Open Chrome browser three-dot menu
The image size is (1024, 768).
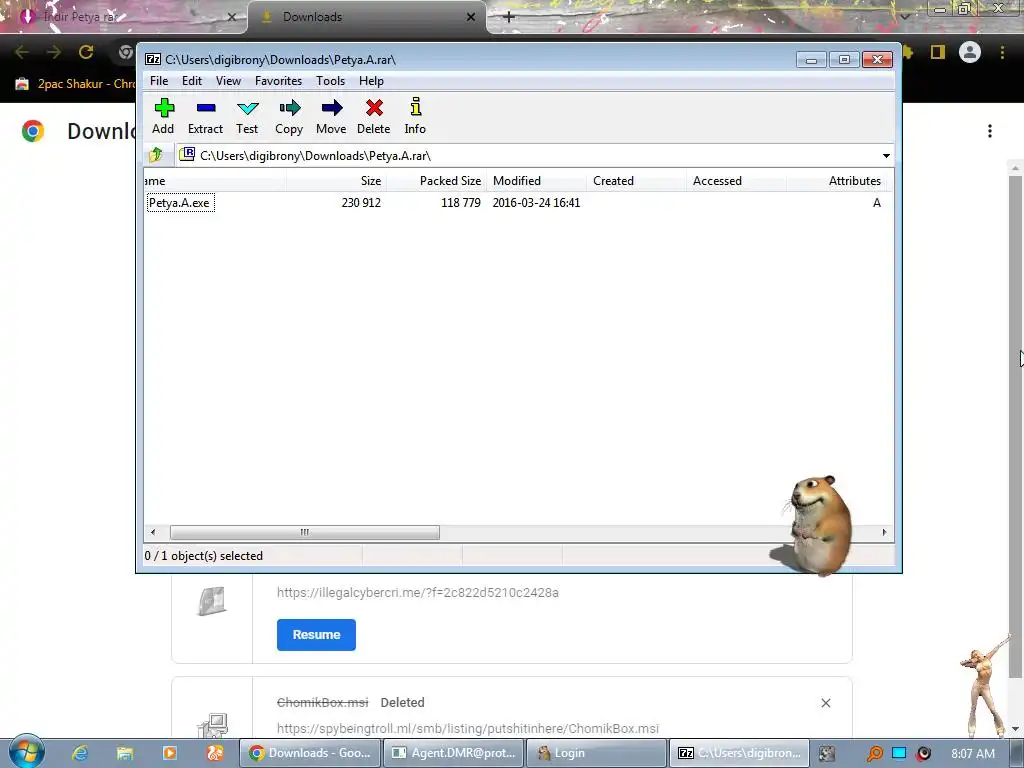[x=1002, y=52]
